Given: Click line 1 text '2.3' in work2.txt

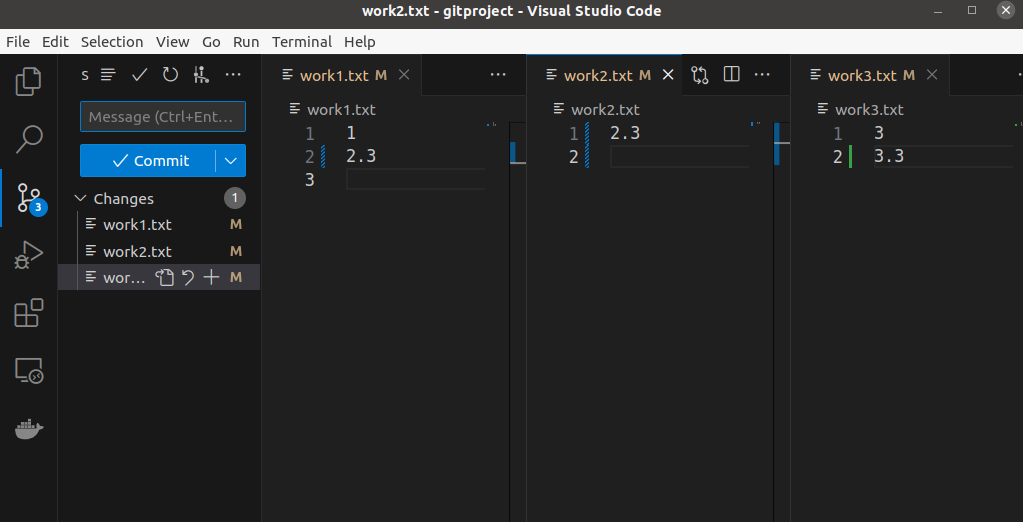Looking at the screenshot, I should 625,133.
